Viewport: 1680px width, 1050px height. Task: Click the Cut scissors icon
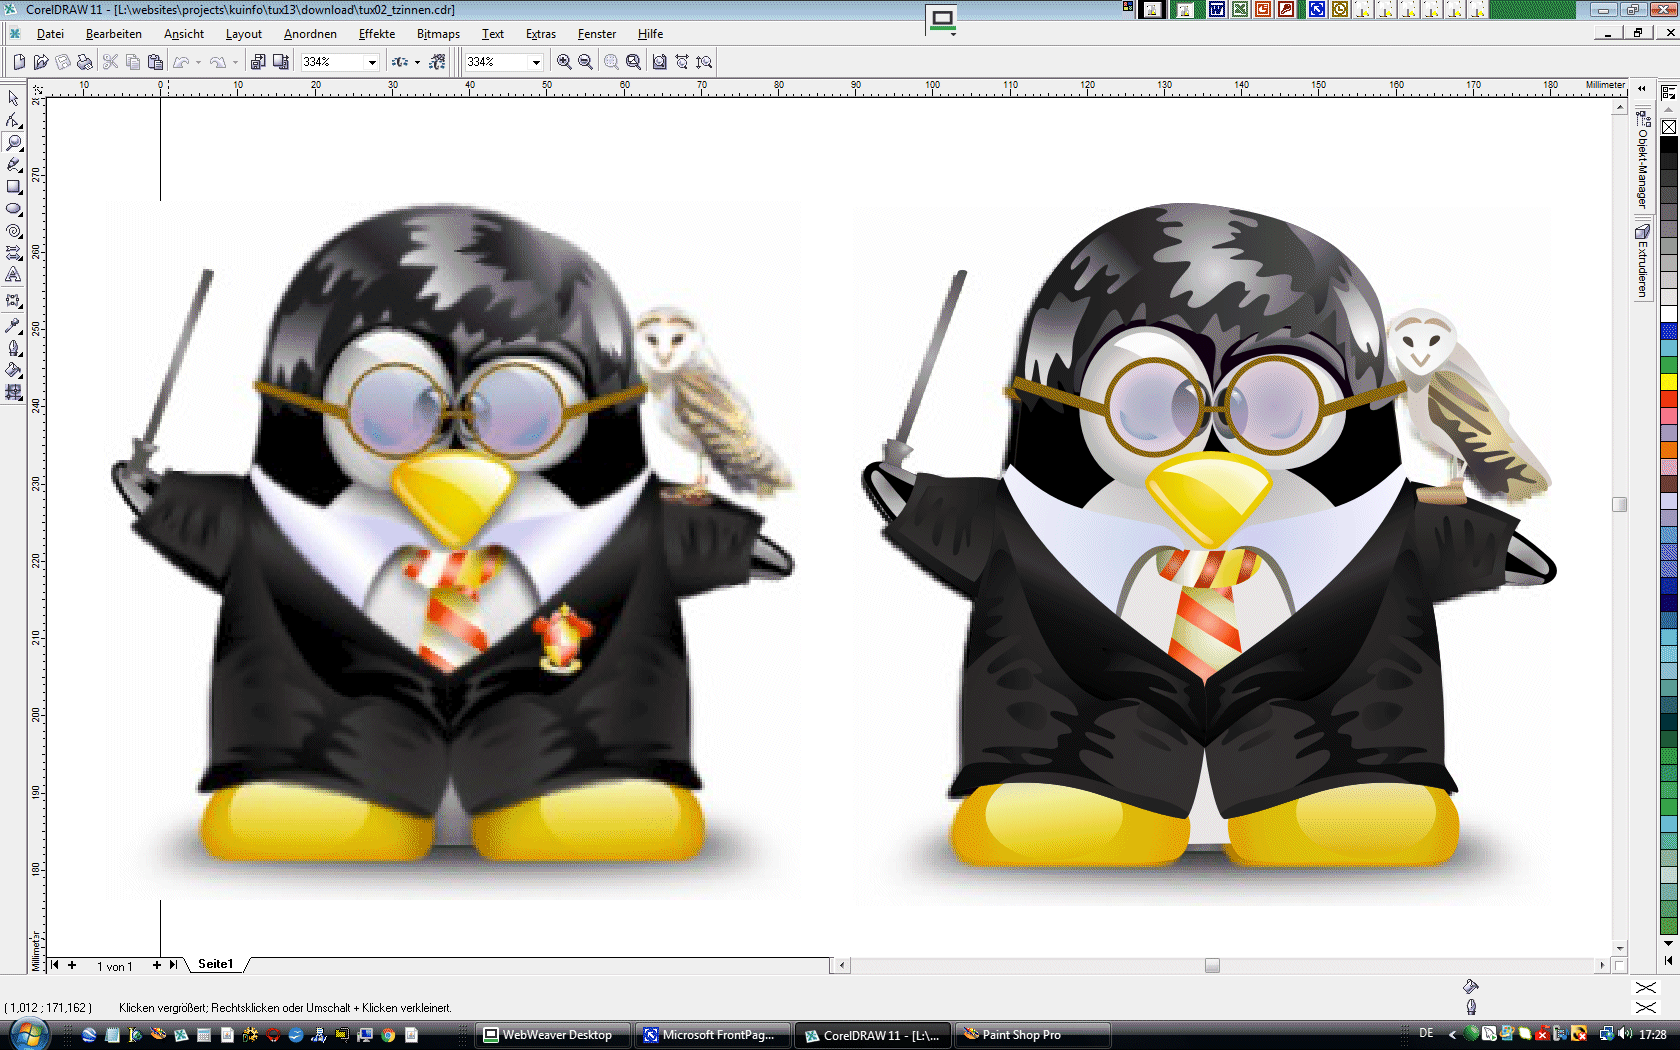pos(110,62)
